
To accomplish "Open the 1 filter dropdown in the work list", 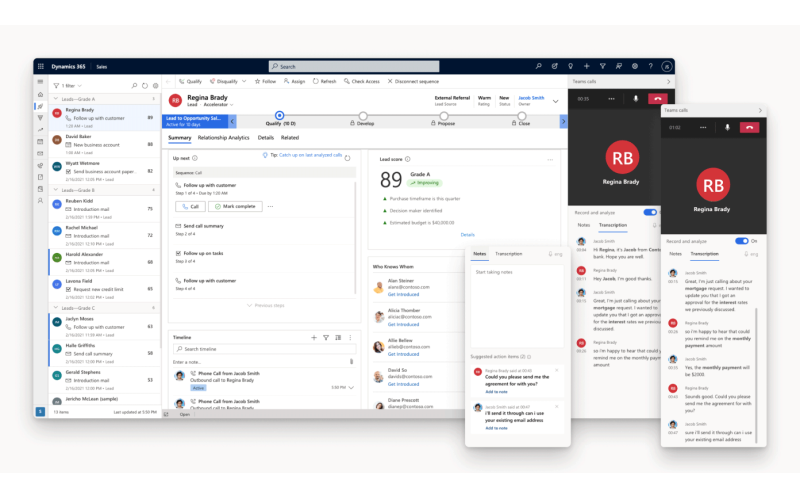I will coord(68,86).
